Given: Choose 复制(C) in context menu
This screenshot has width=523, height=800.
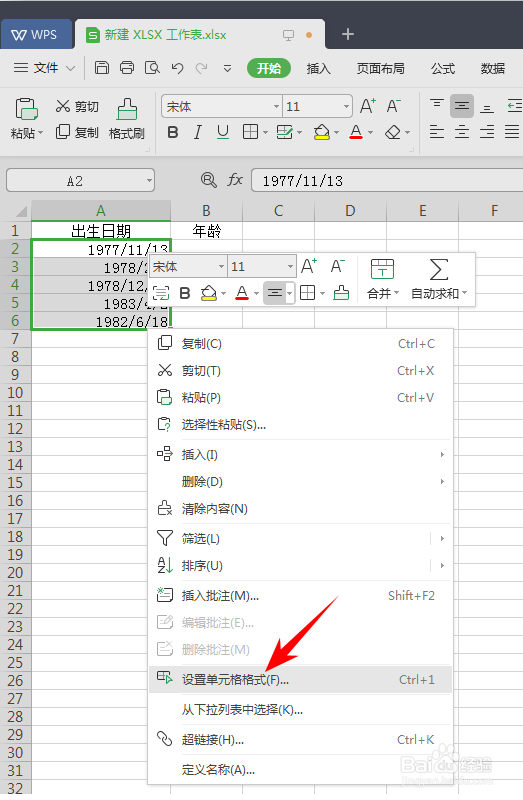Looking at the screenshot, I should pyautogui.click(x=300, y=343).
